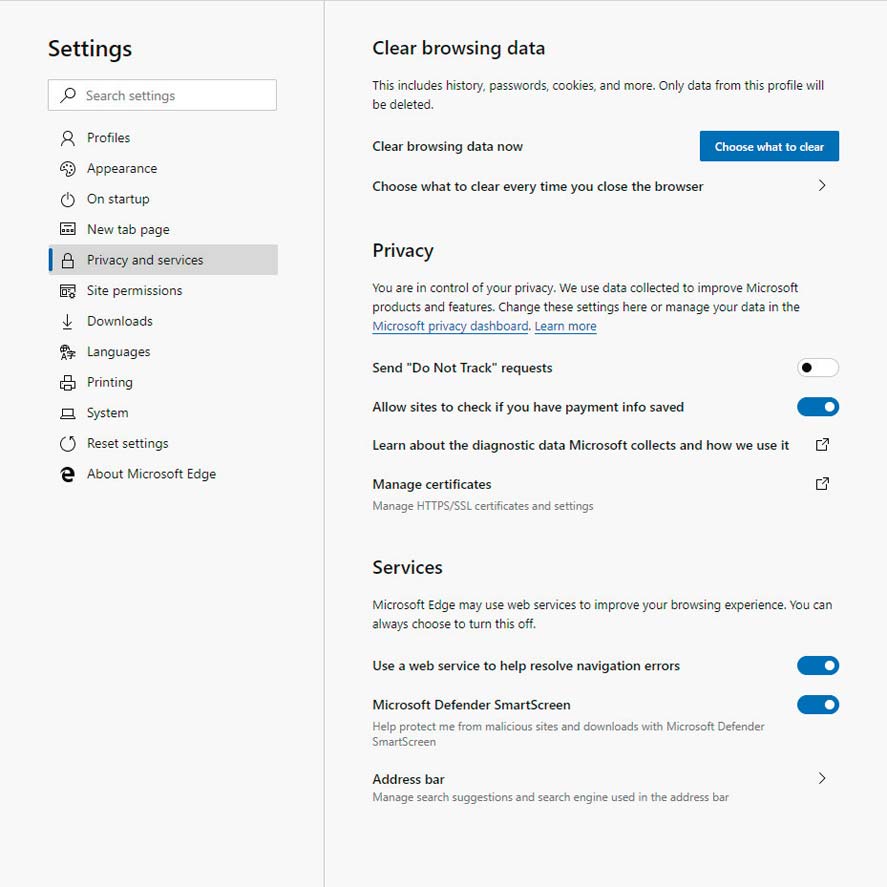Click the About Microsoft Edge logo icon
The width and height of the screenshot is (887, 887).
click(67, 474)
